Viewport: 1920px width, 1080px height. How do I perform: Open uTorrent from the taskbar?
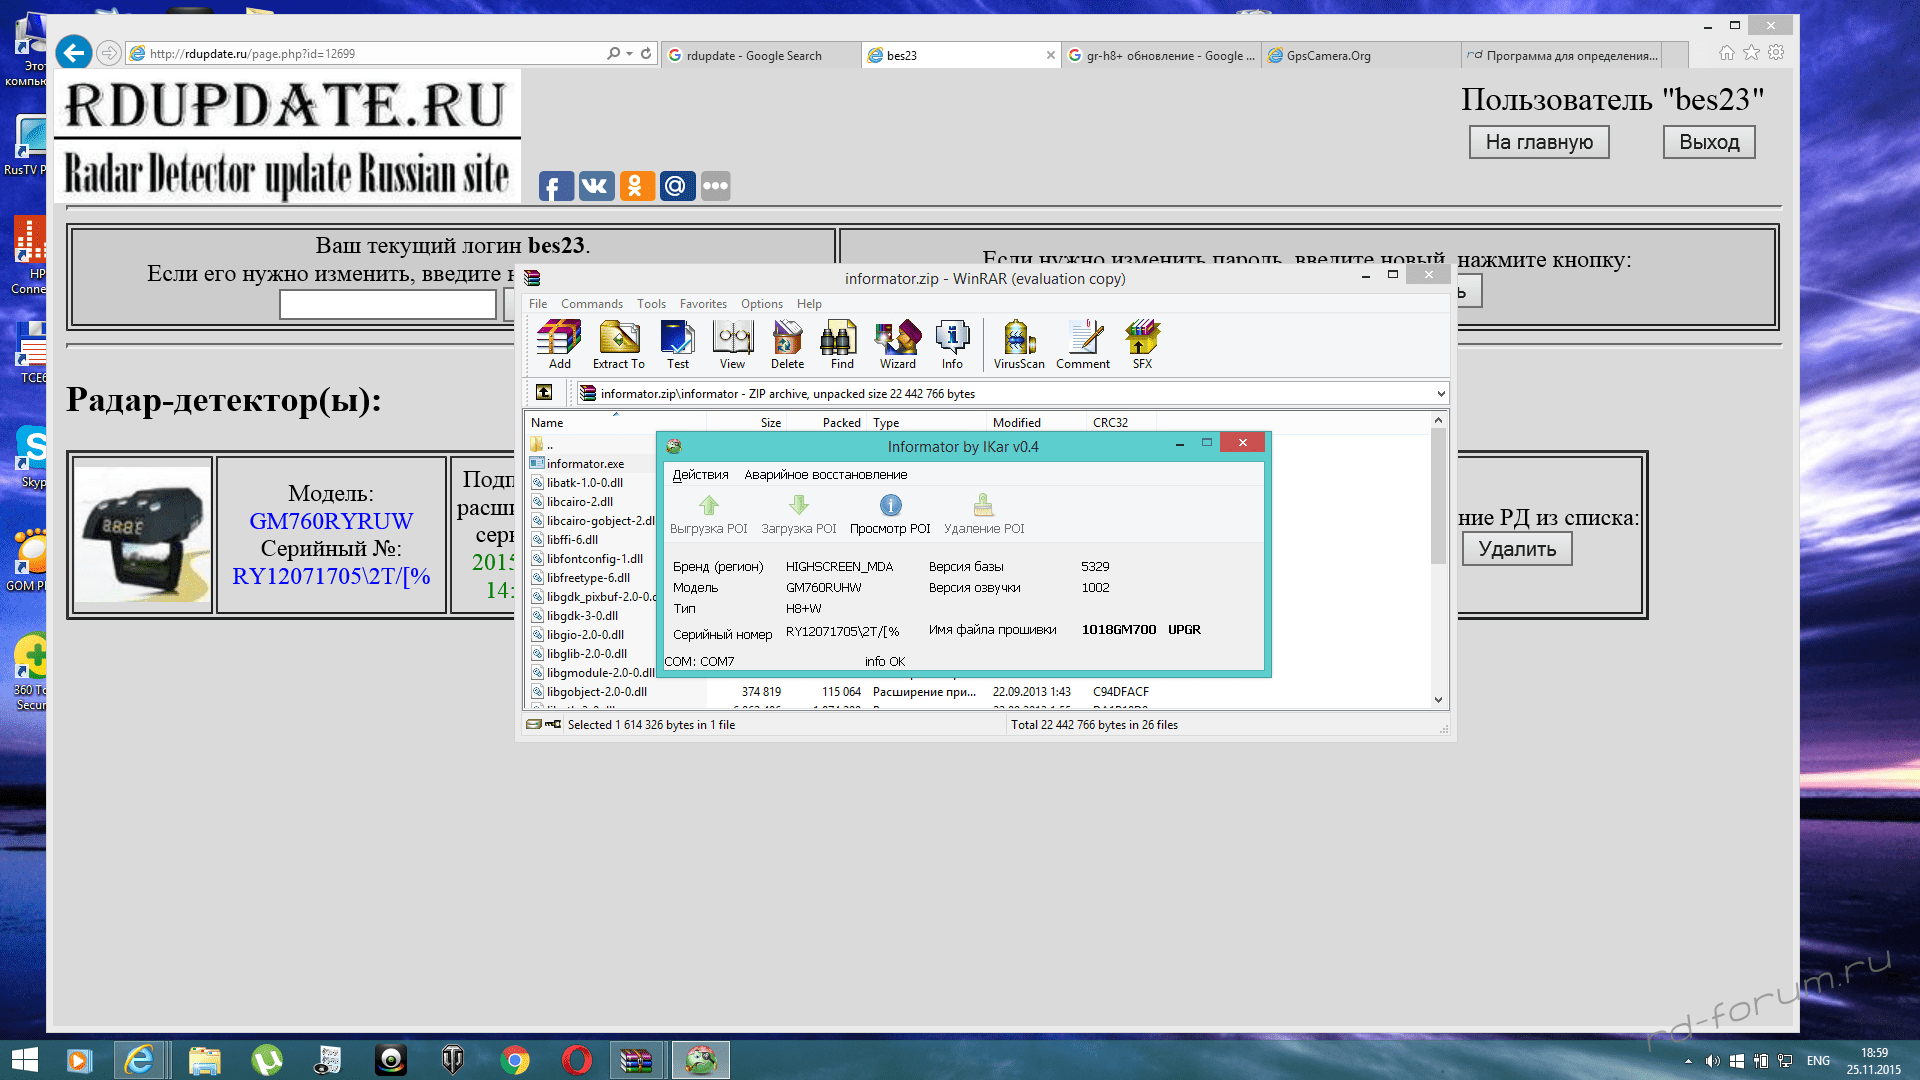coord(267,1060)
